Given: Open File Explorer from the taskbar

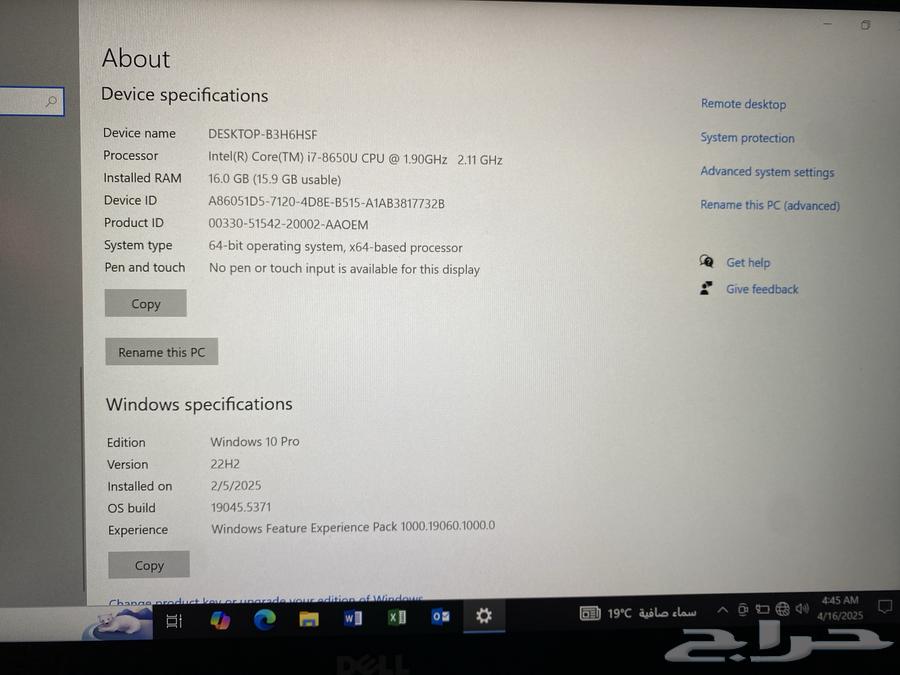Looking at the screenshot, I should (x=309, y=618).
